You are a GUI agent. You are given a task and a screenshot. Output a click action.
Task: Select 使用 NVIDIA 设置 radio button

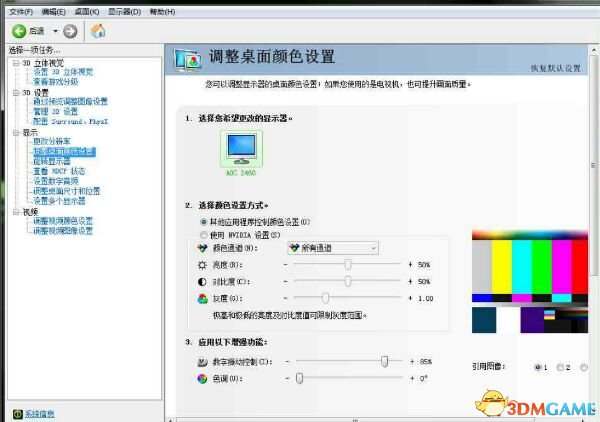click(204, 235)
